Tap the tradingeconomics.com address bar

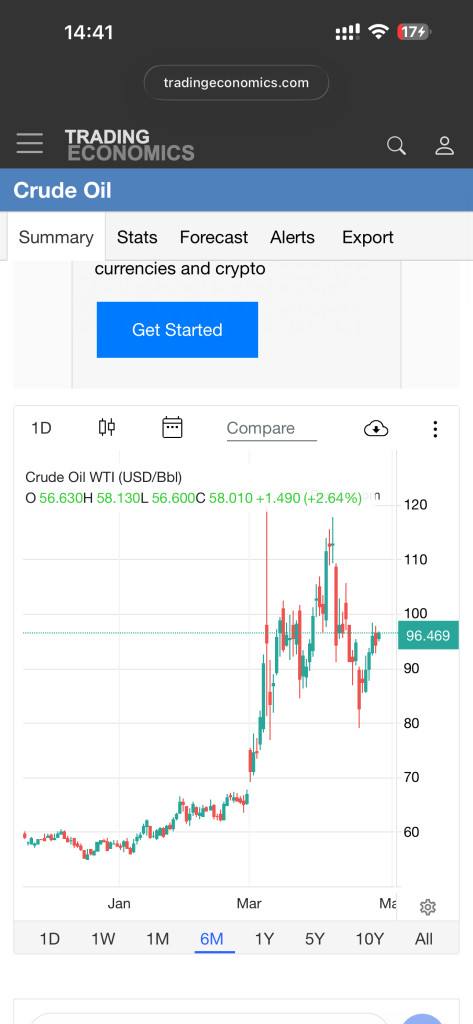point(236,83)
